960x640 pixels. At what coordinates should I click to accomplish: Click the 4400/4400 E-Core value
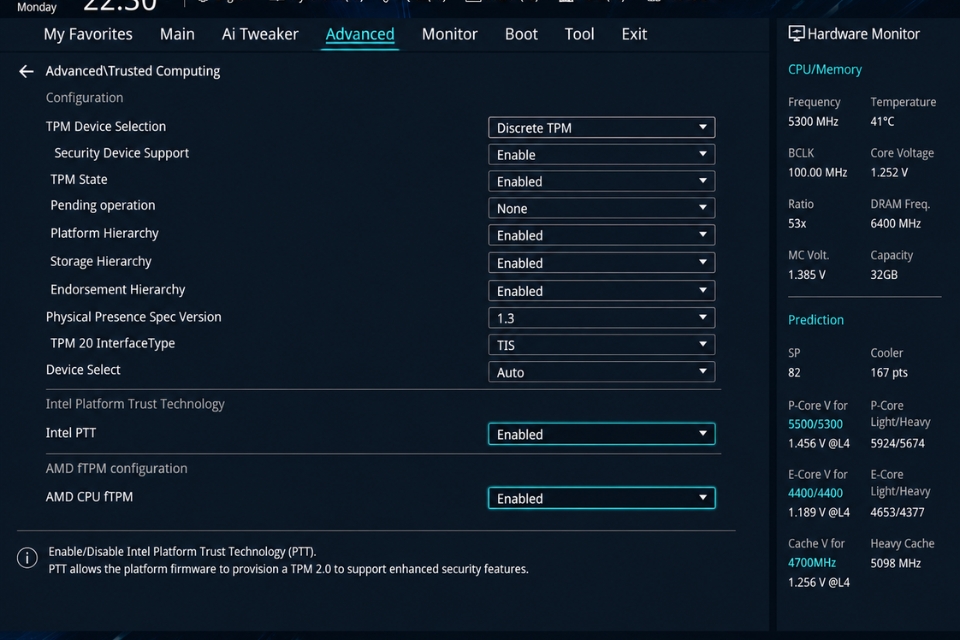click(815, 493)
